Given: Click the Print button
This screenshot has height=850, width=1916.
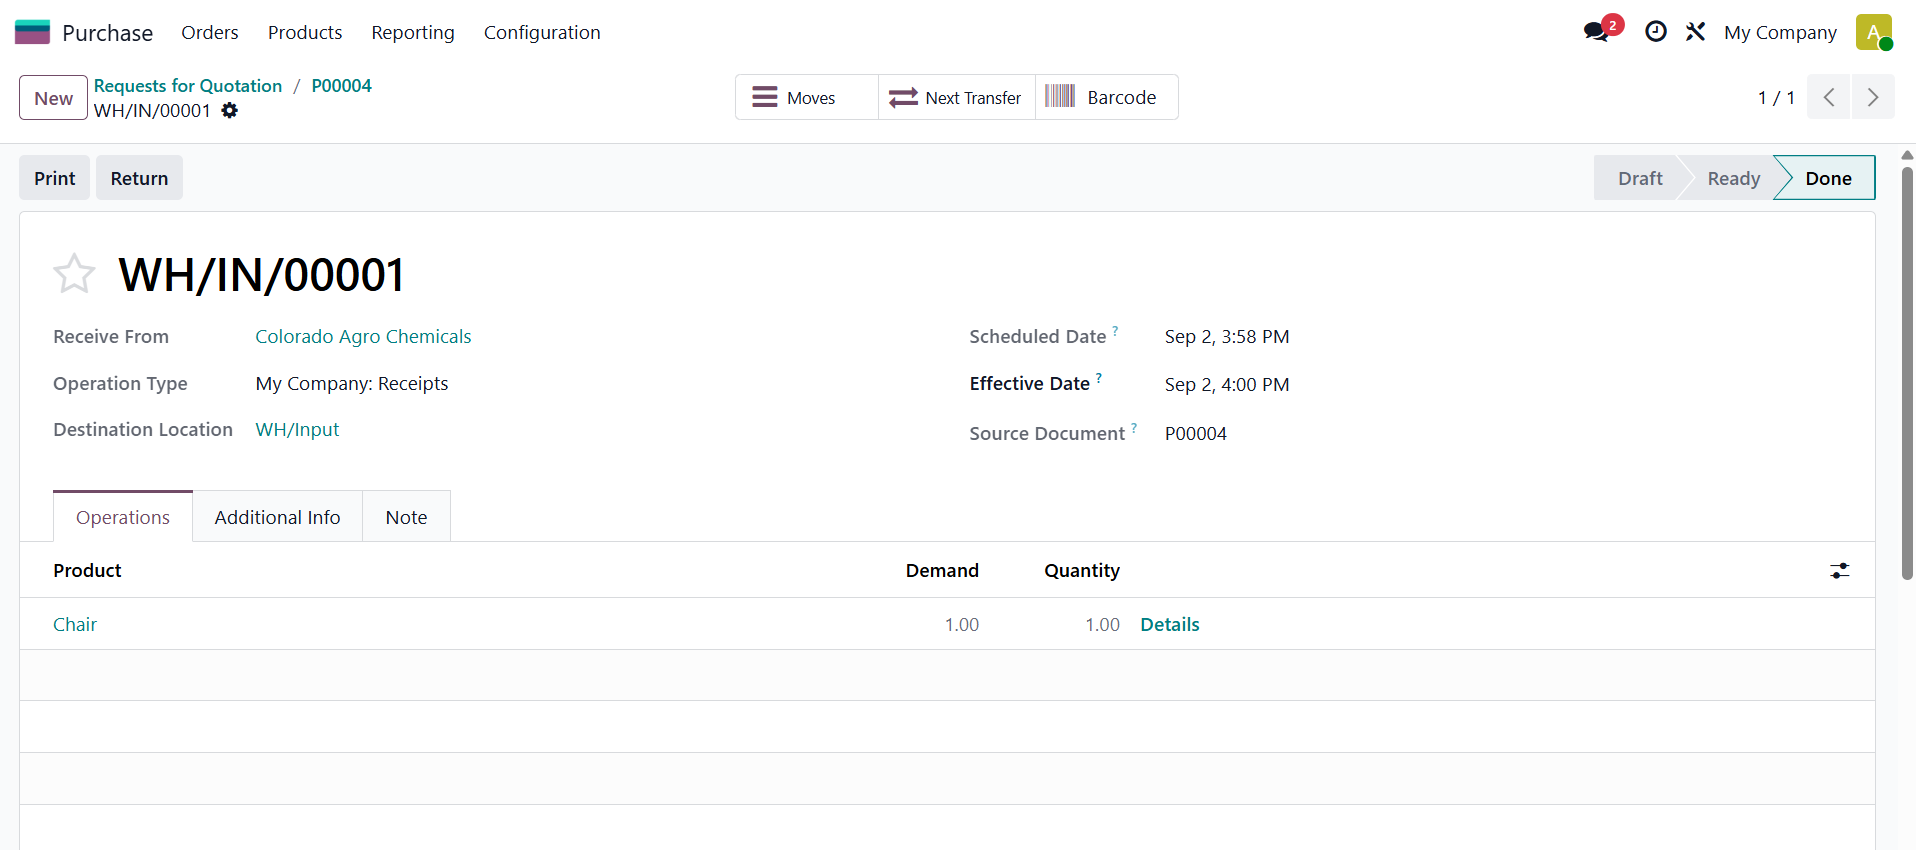Looking at the screenshot, I should coord(55,178).
